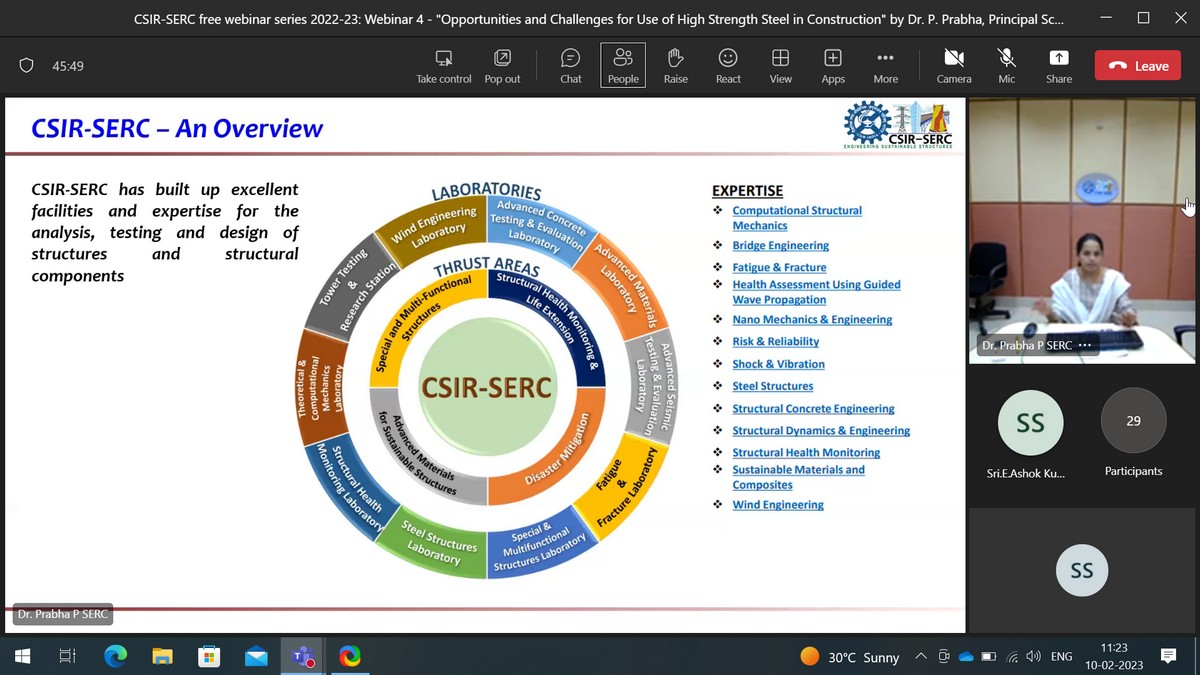Click Nano Mechanics & Engineering link
The image size is (1200, 675).
[812, 319]
